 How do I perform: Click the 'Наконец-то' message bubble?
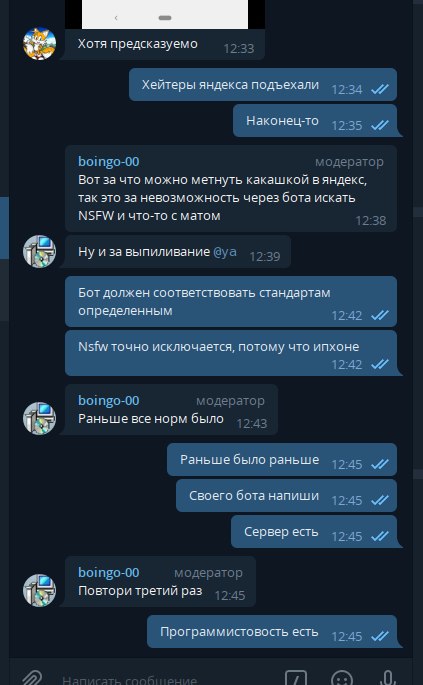tap(315, 121)
